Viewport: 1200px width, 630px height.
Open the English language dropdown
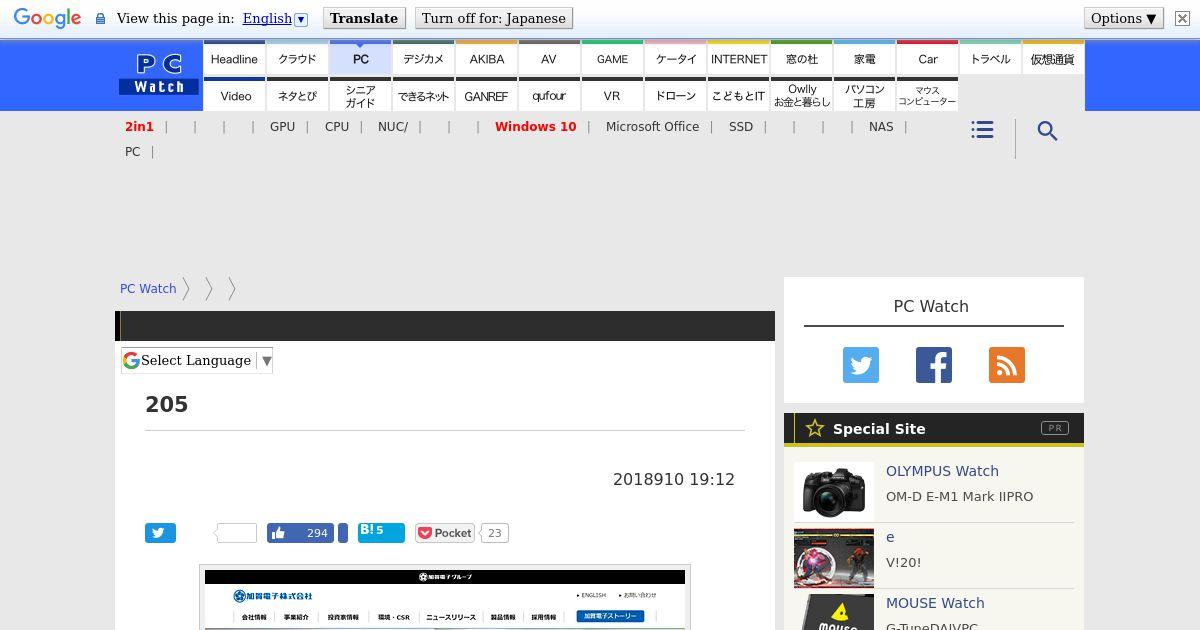275,18
